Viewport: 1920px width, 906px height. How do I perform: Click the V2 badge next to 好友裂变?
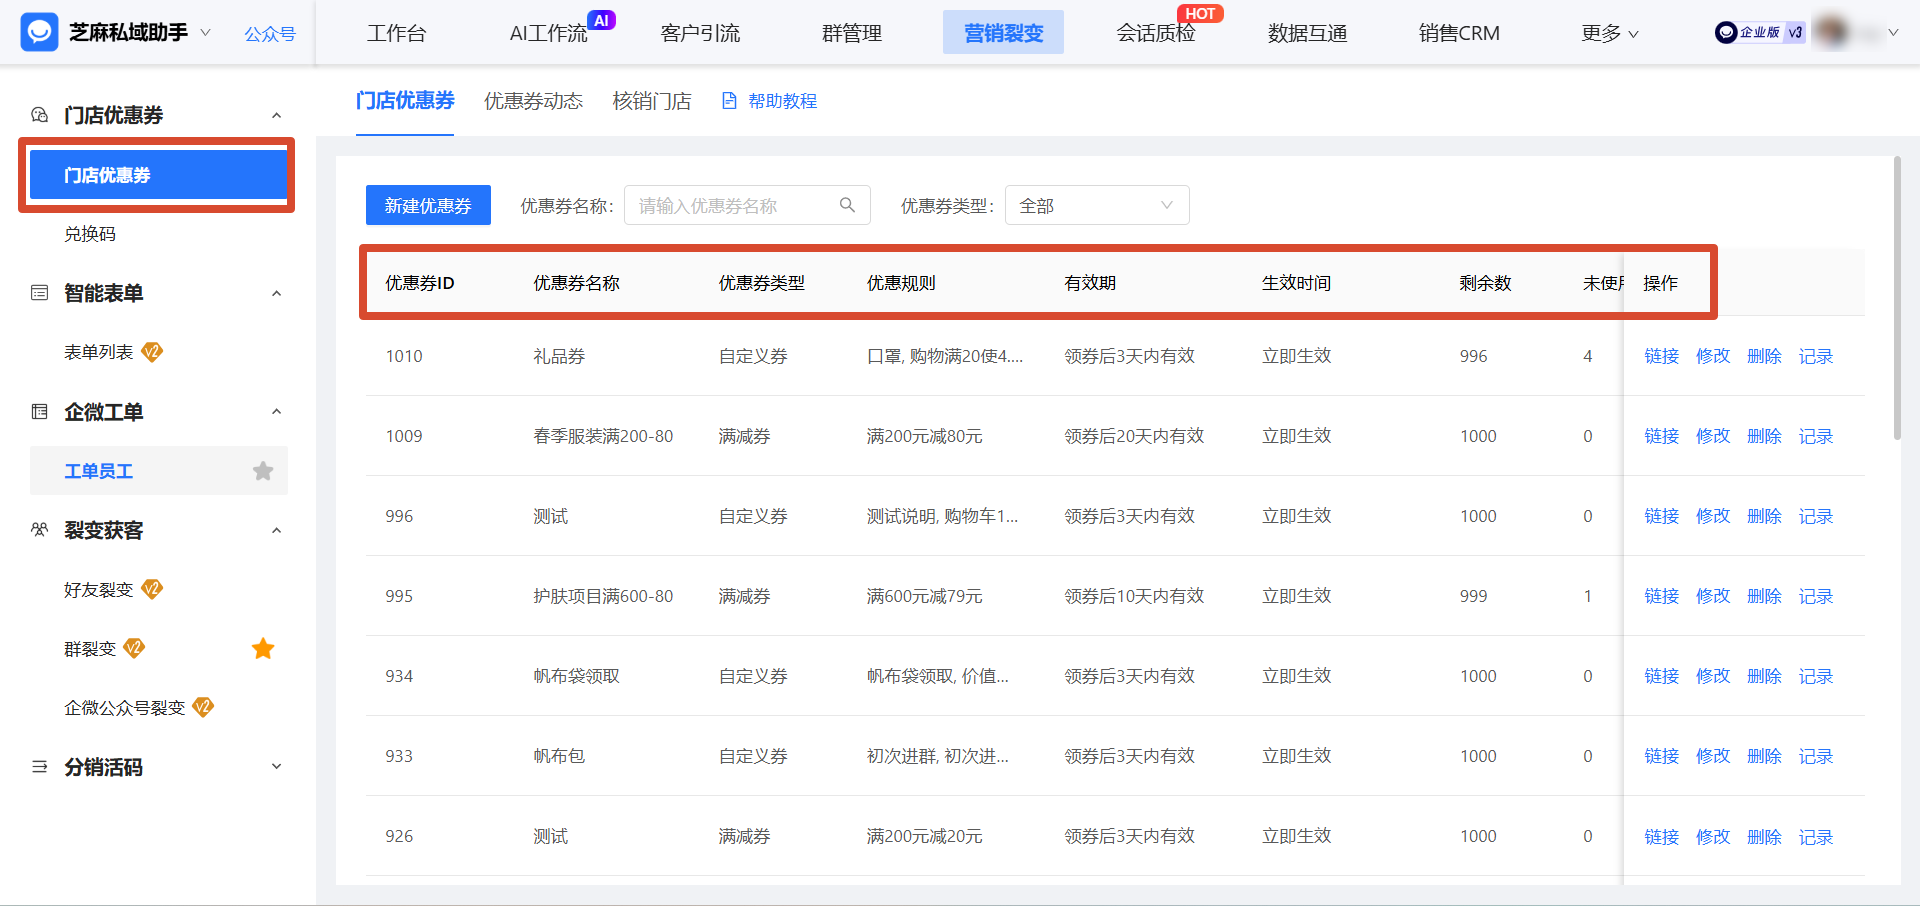[x=152, y=589]
